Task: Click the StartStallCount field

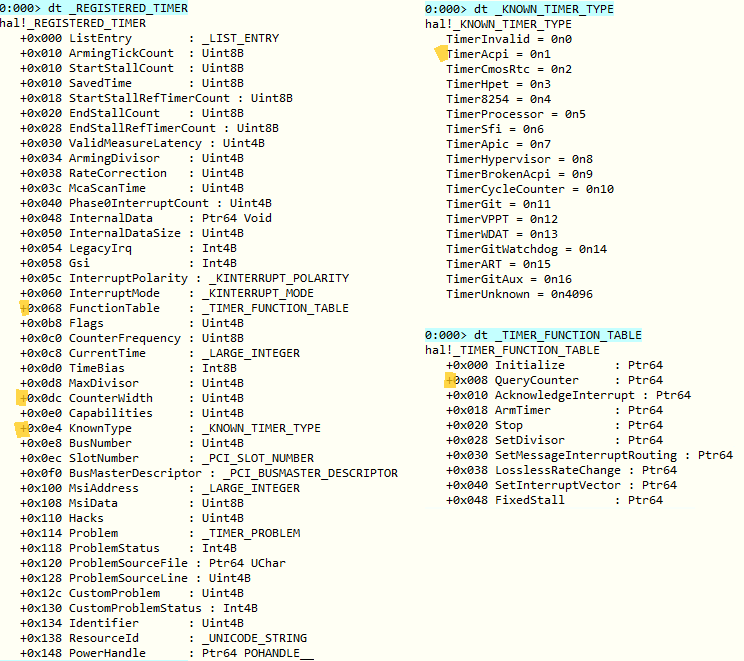Action: click(132, 68)
